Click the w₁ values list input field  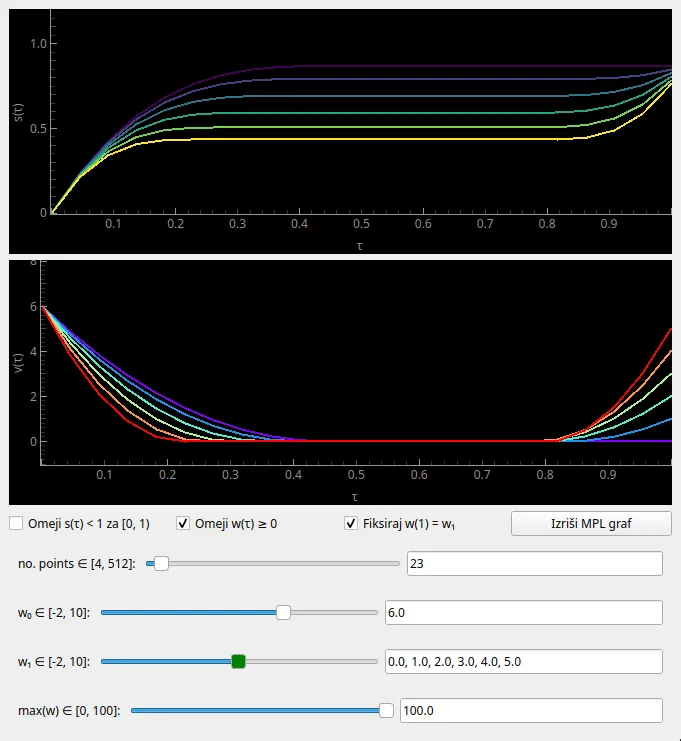[522, 661]
